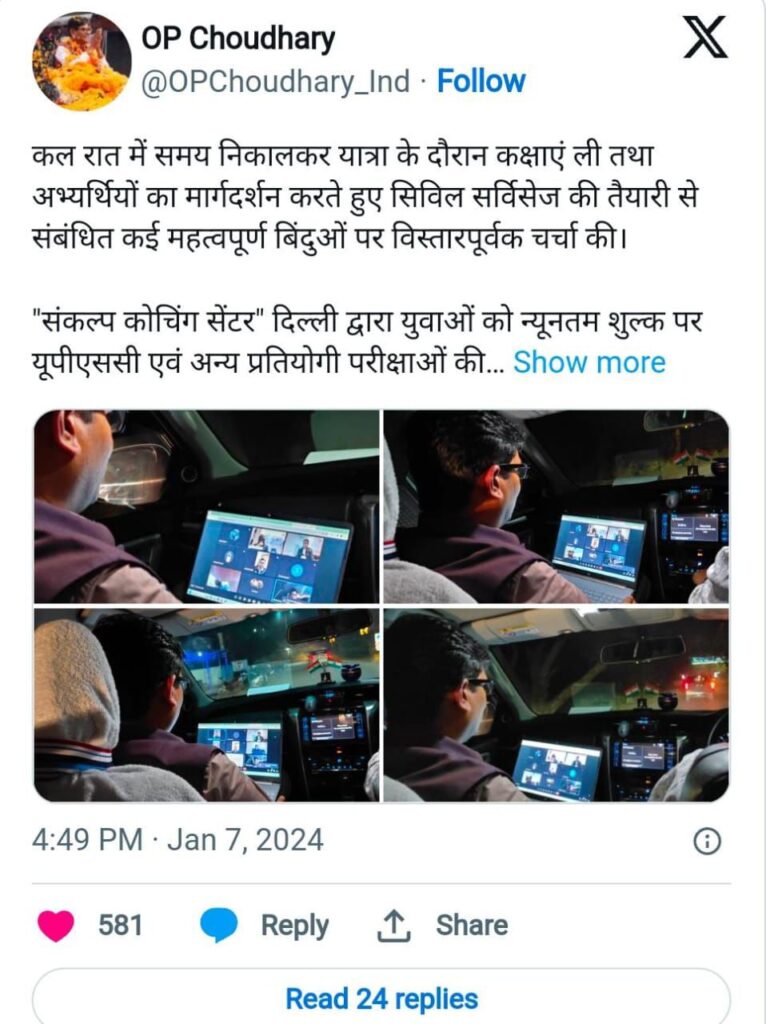Open the bottom-left photo with hooded passenger
766x1024 pixels.
pos(206,705)
